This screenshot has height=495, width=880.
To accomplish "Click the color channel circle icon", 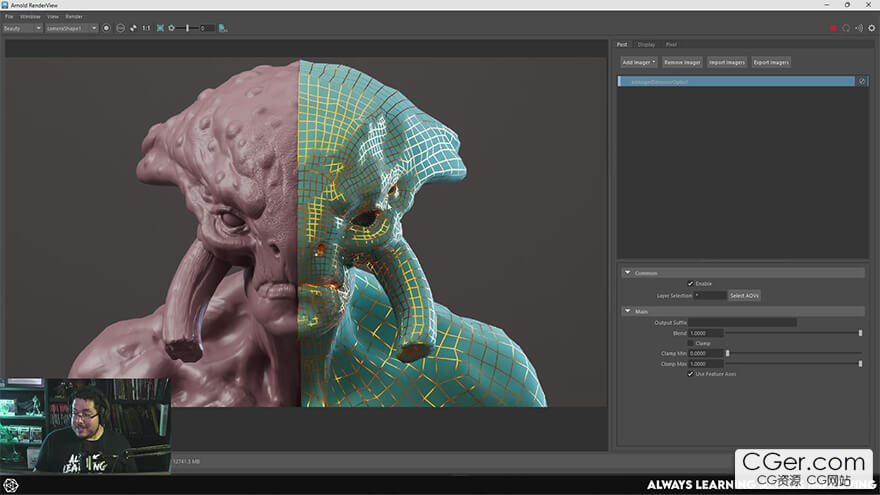I will 106,28.
